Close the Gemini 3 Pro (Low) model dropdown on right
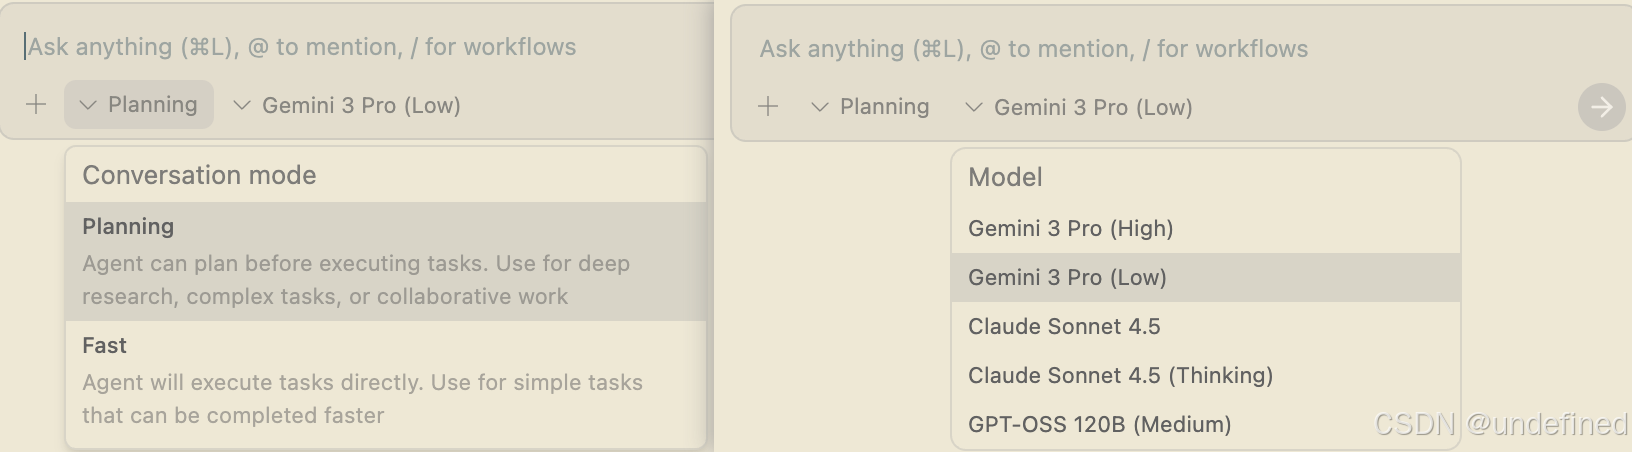Image resolution: width=1632 pixels, height=452 pixels. [1080, 108]
